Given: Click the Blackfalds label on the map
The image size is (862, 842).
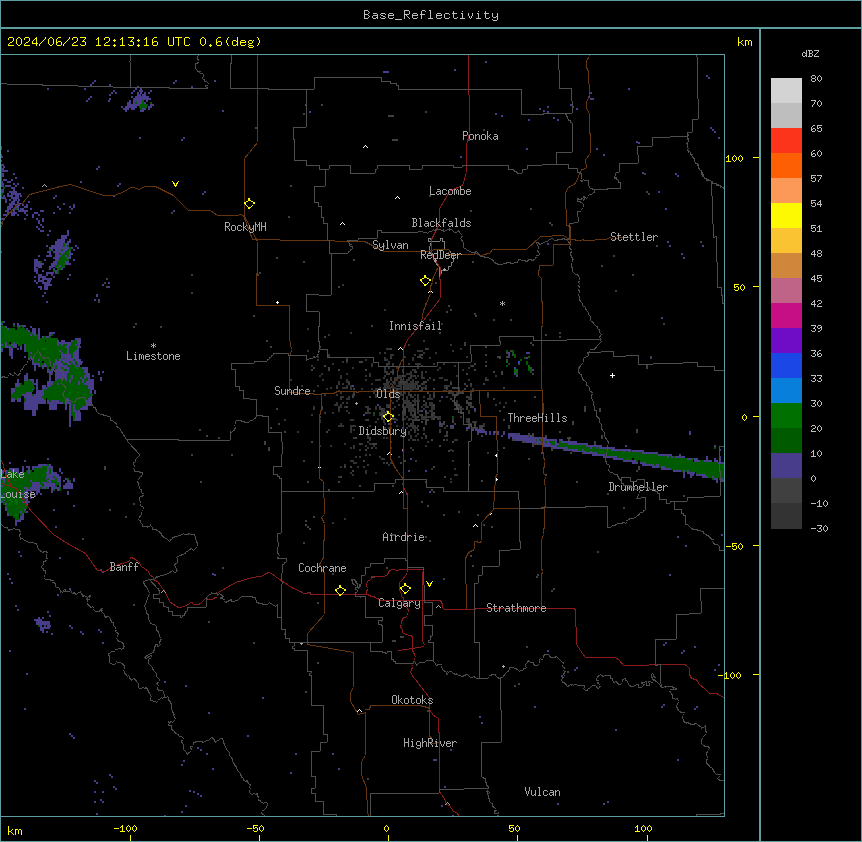Looking at the screenshot, I should 441,223.
